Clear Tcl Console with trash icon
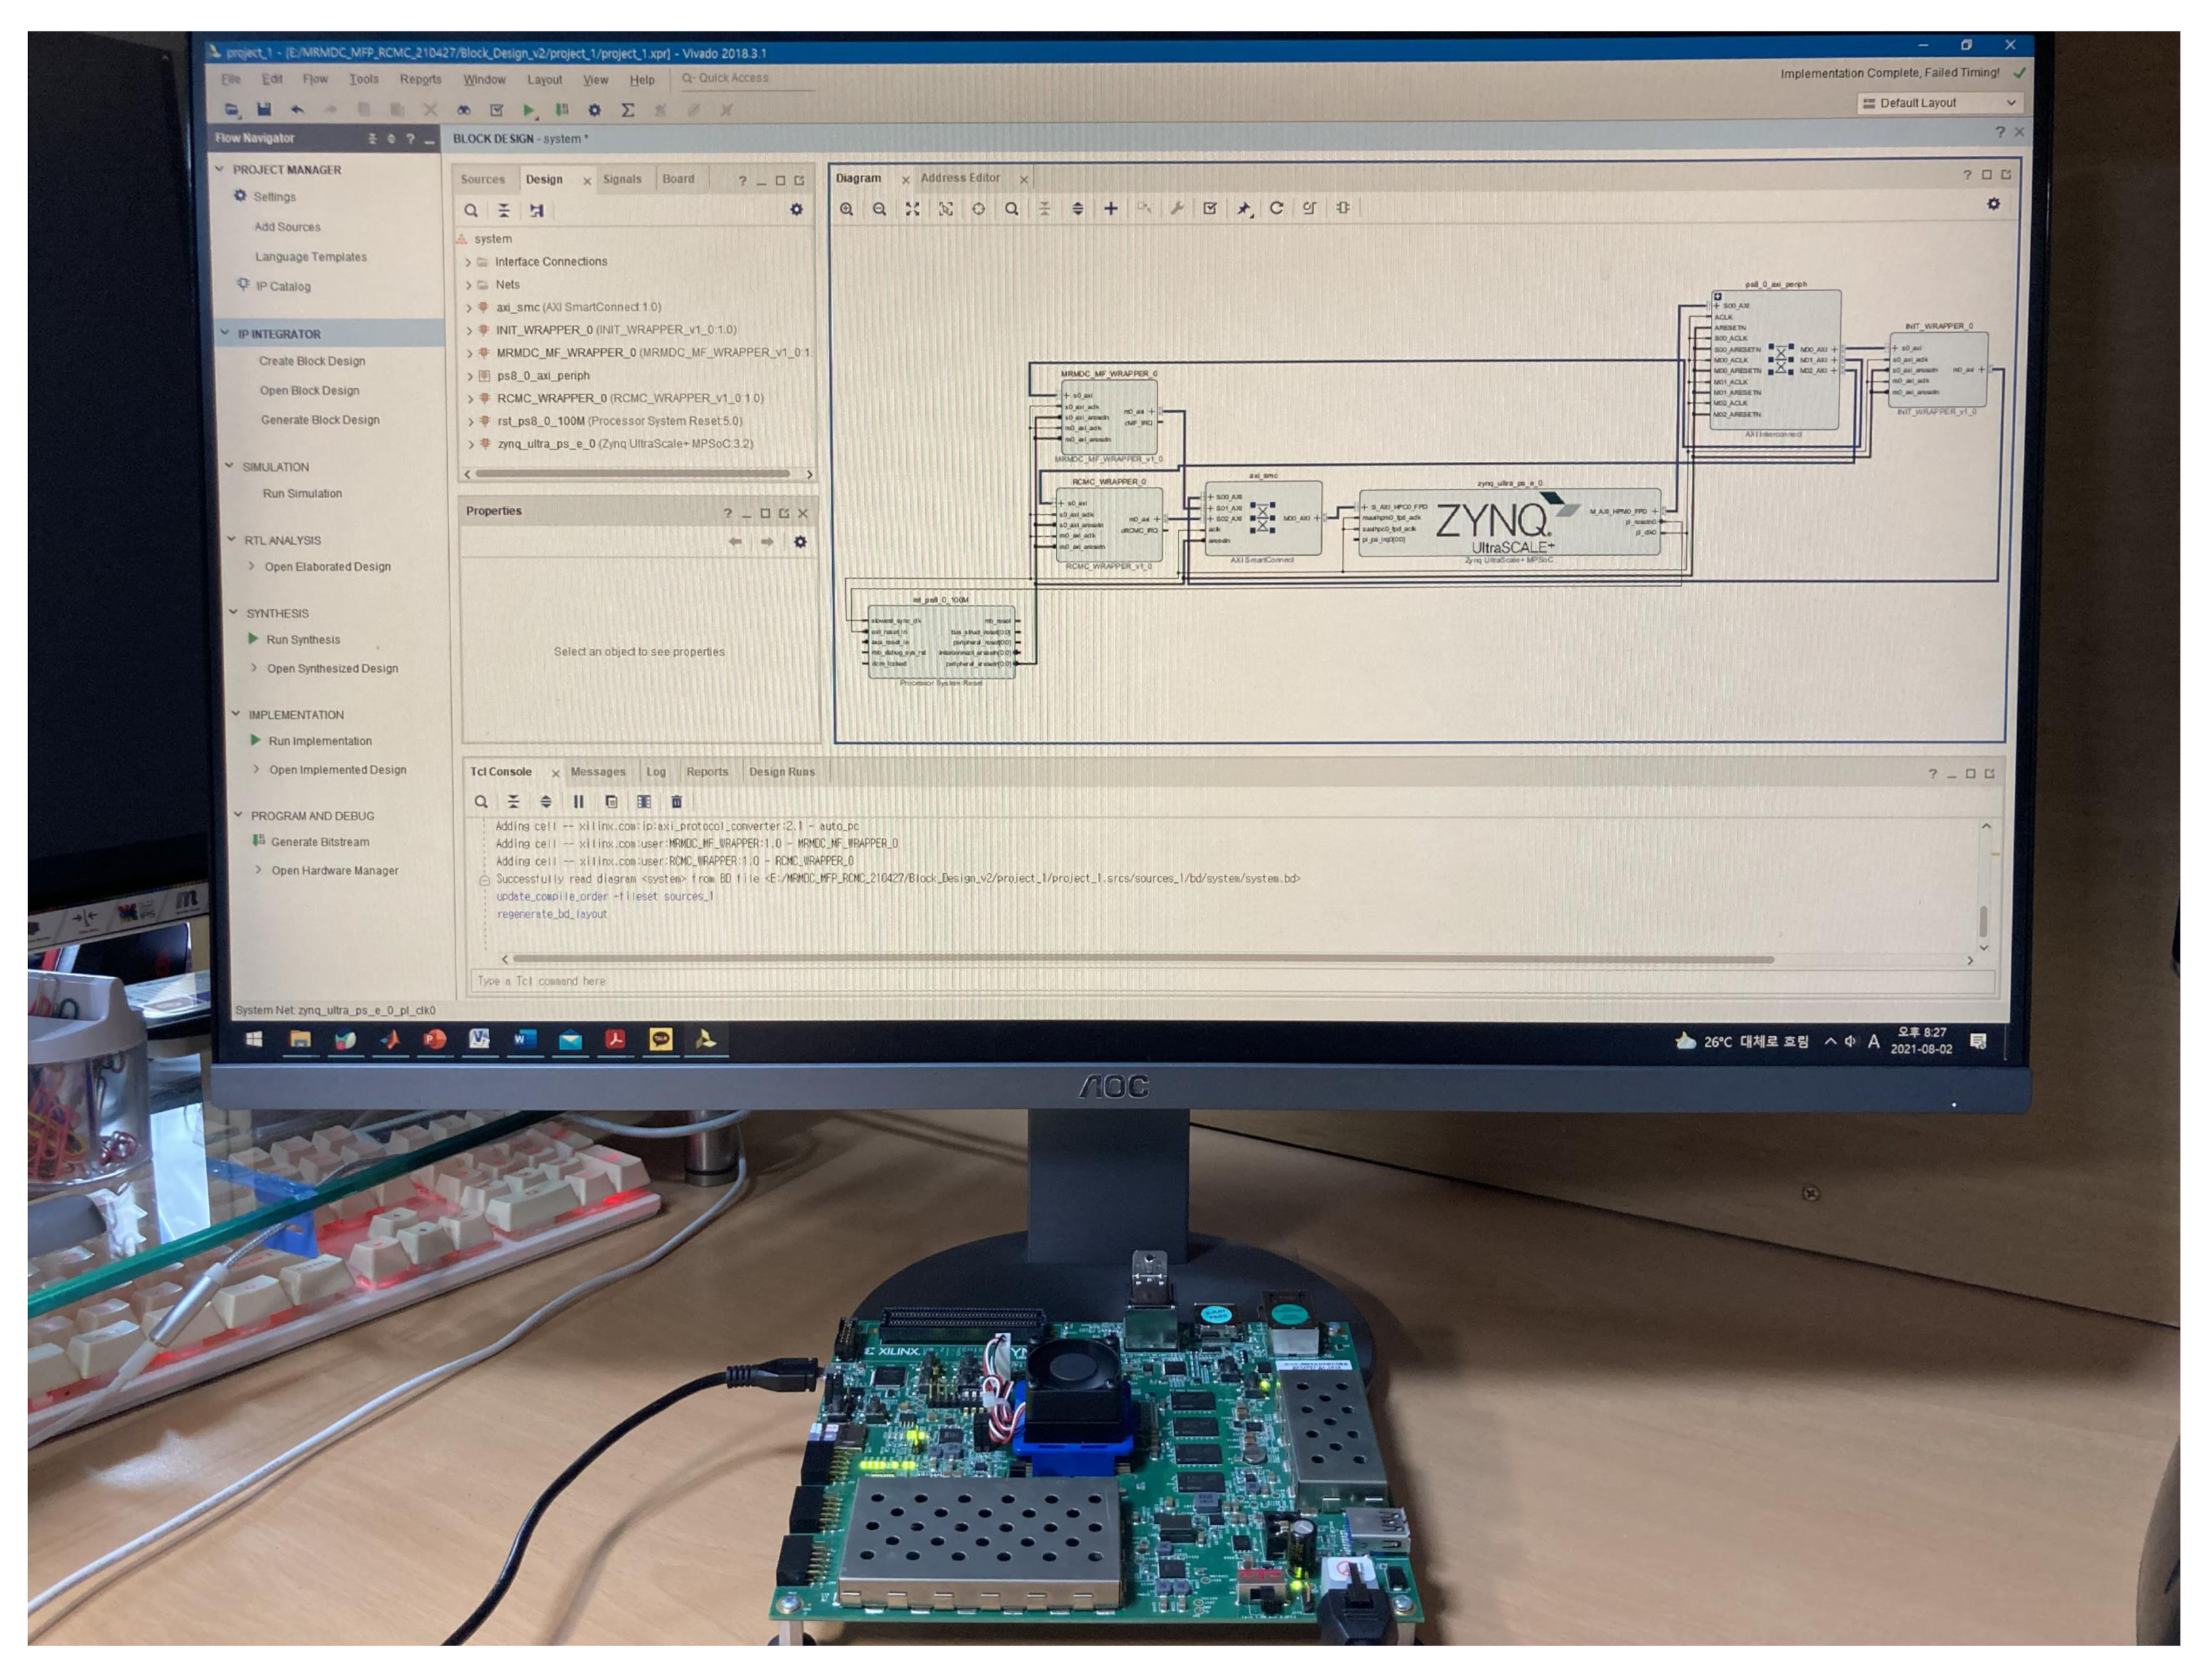2212x1677 pixels. pyautogui.click(x=676, y=802)
